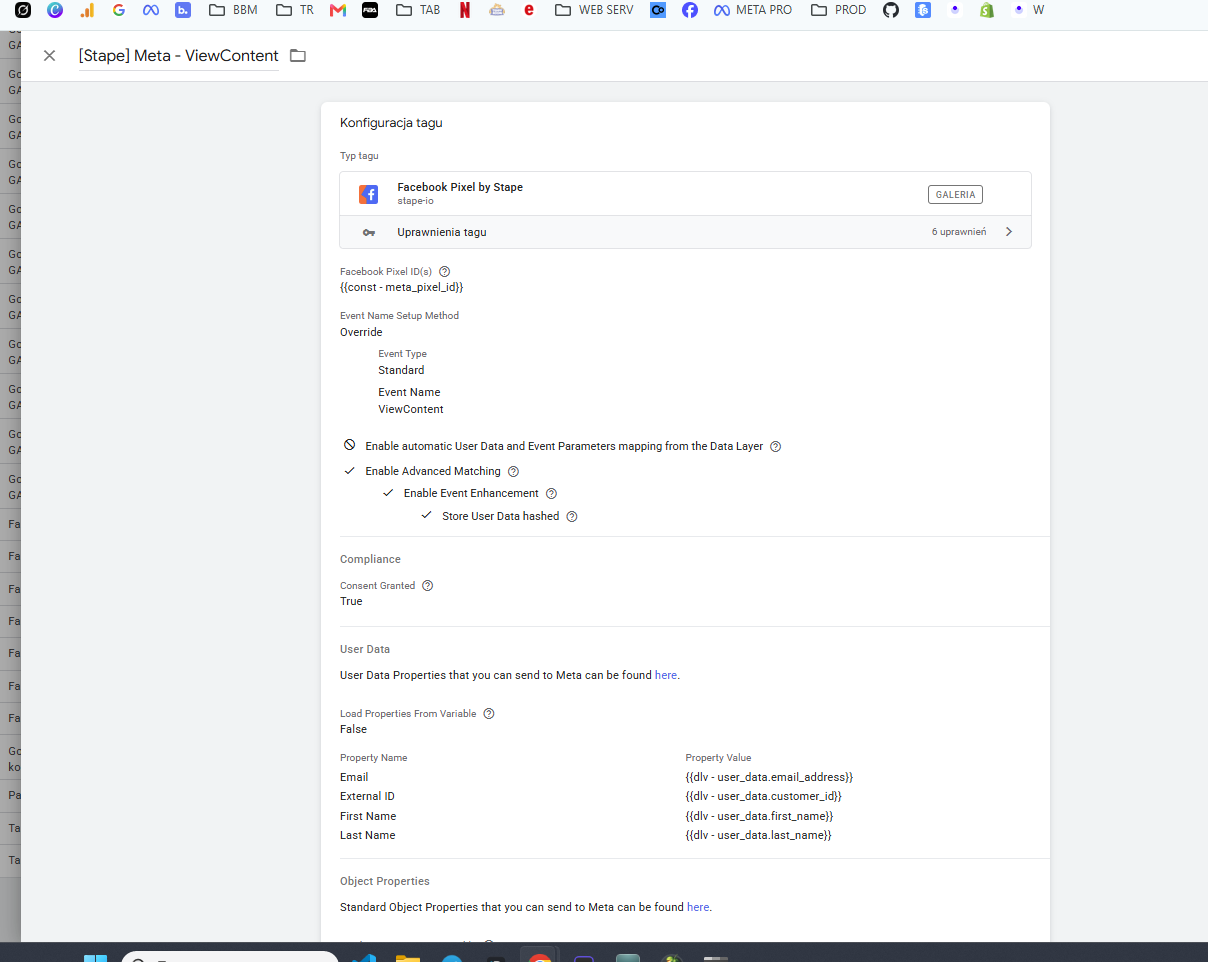
Task: Show help for Facebook Pixel ID(s)
Action: pos(445,271)
